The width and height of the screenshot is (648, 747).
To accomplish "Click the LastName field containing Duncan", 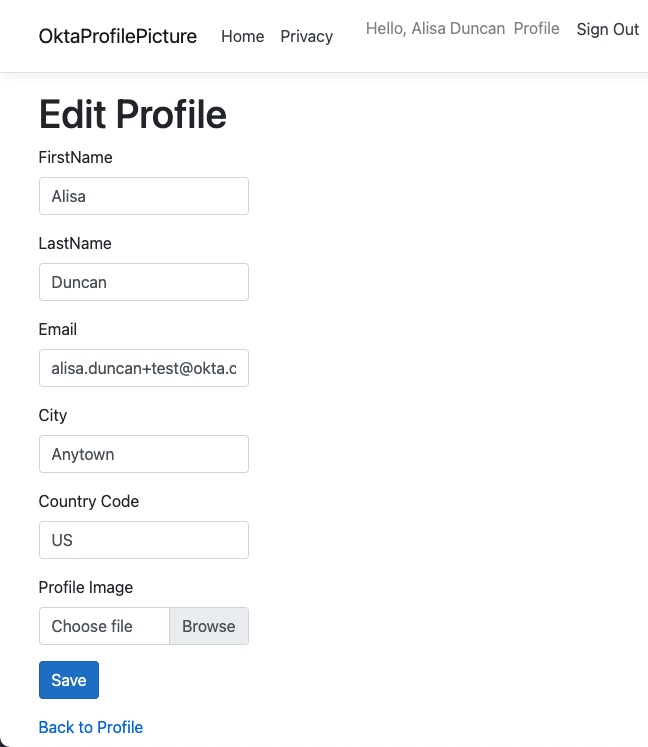I will [143, 282].
